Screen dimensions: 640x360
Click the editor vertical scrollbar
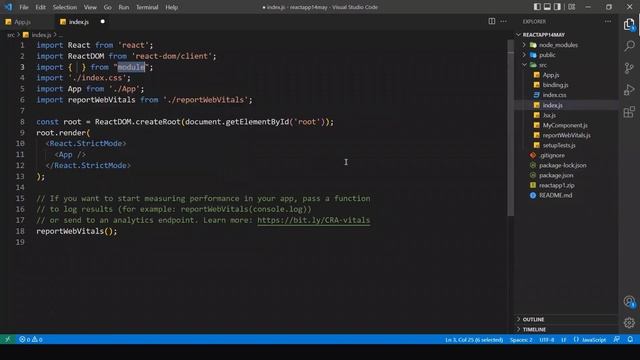coord(511,128)
